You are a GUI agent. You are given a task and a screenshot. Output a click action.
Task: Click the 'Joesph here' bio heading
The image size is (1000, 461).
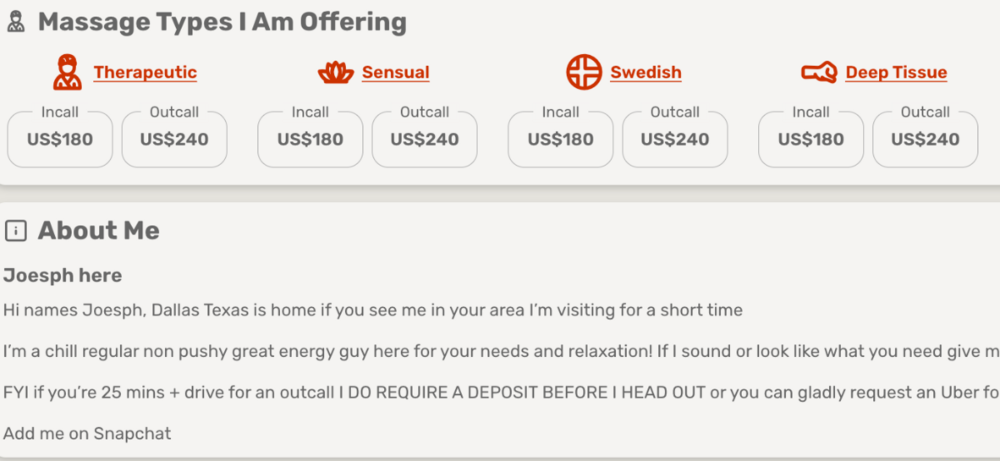point(62,275)
